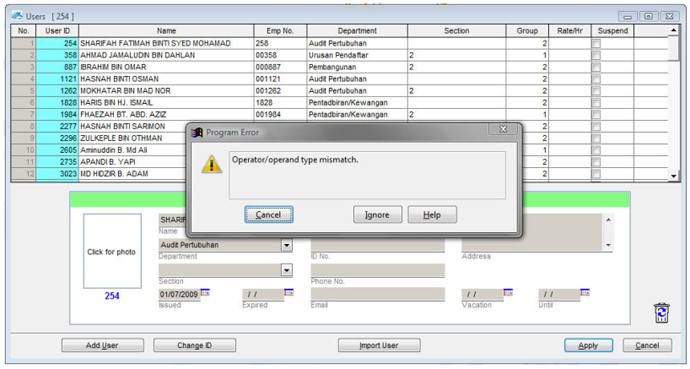Close the Program Error dialog
690x369 pixels.
pyautogui.click(x=503, y=129)
